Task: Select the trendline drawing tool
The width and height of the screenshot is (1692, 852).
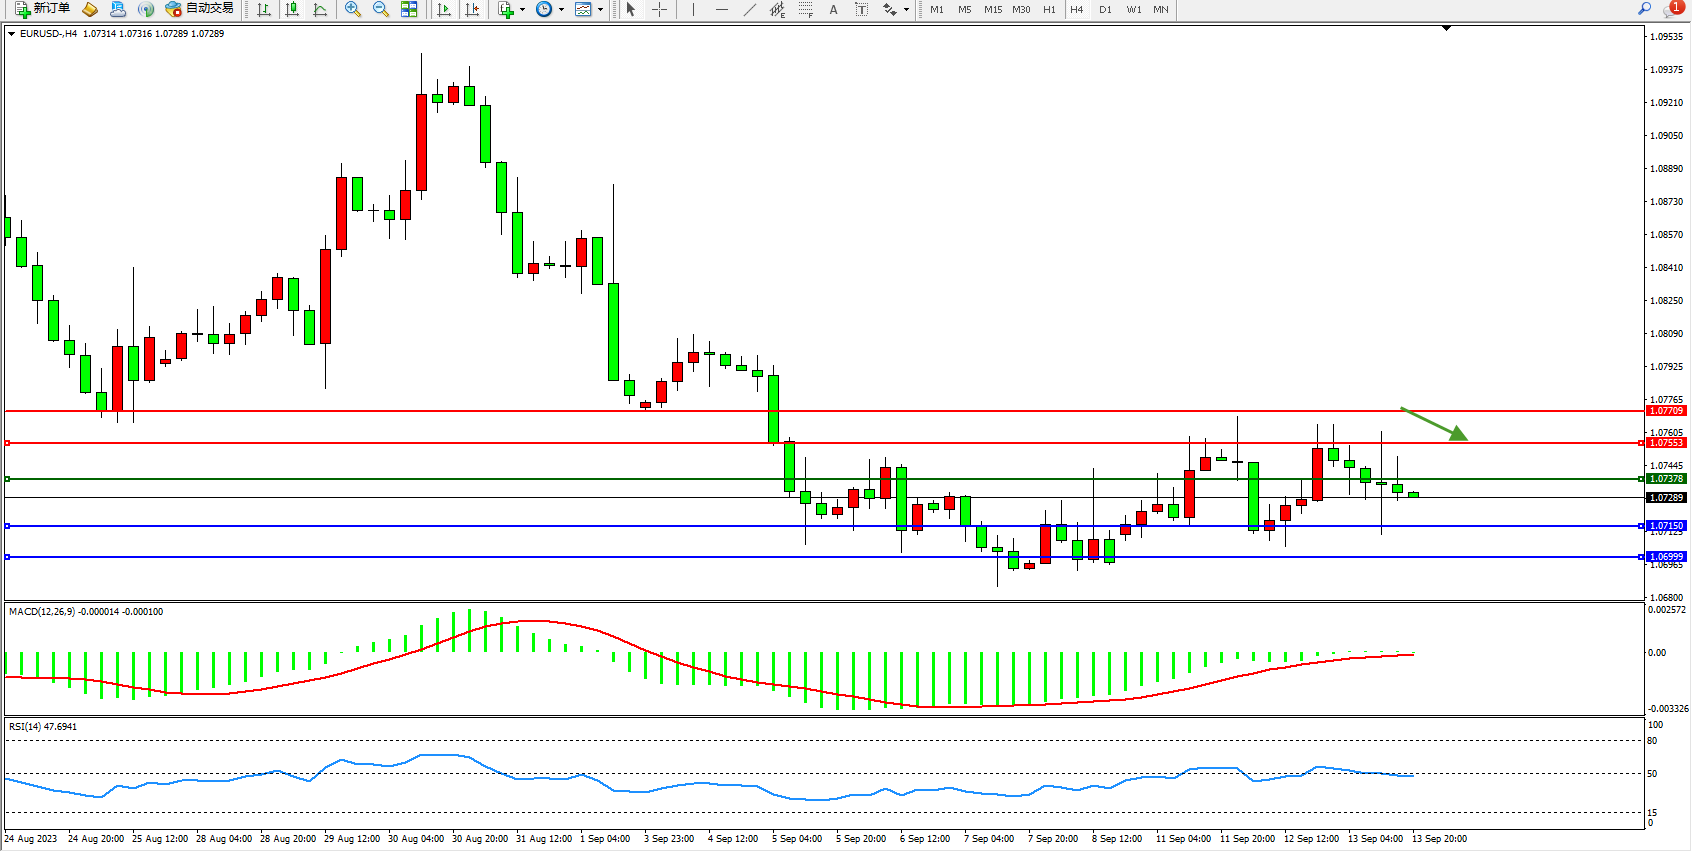Action: pos(750,9)
